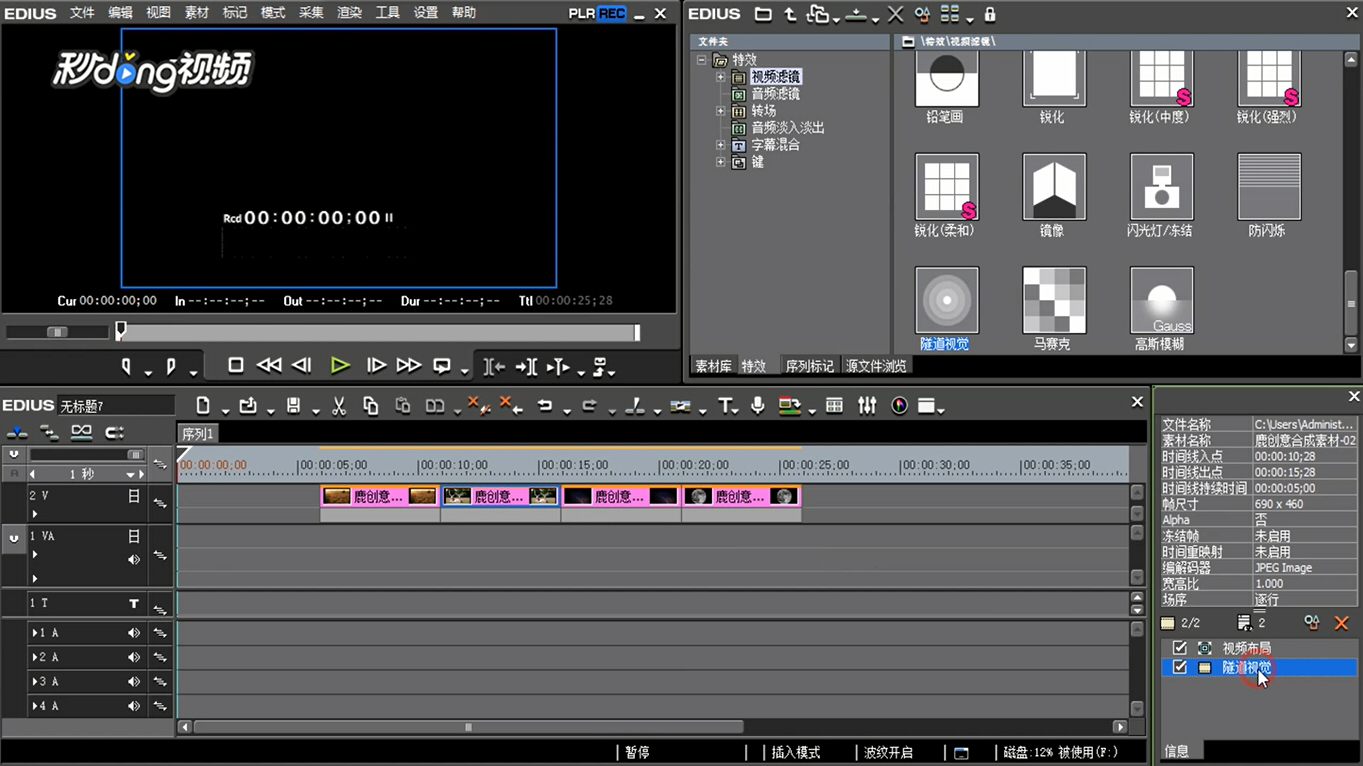Toggle mute speaker on 2 A track
This screenshot has width=1363, height=766.
coord(133,658)
